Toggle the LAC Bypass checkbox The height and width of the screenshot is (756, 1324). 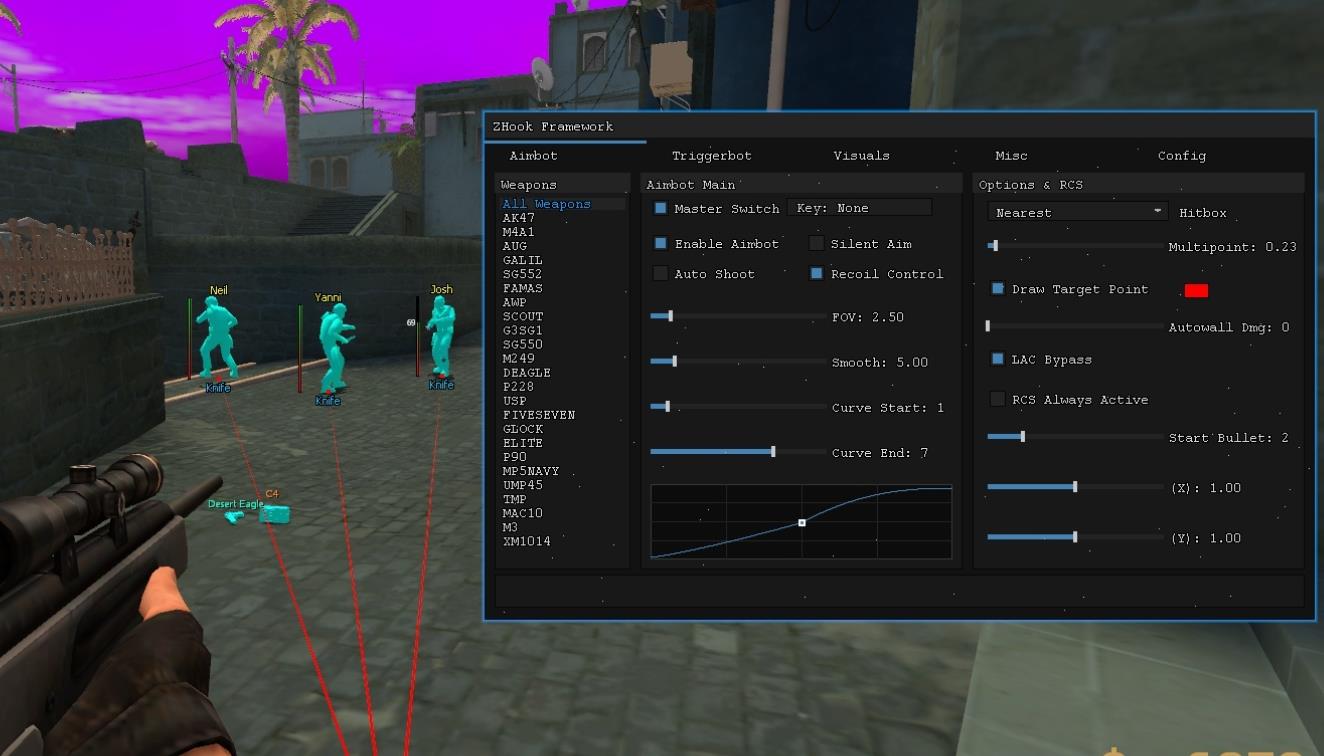(x=997, y=359)
